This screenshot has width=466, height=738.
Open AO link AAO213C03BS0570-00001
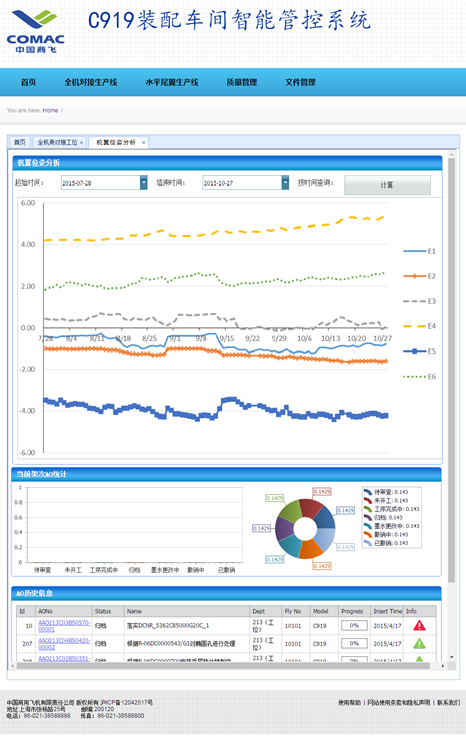click(x=64, y=626)
